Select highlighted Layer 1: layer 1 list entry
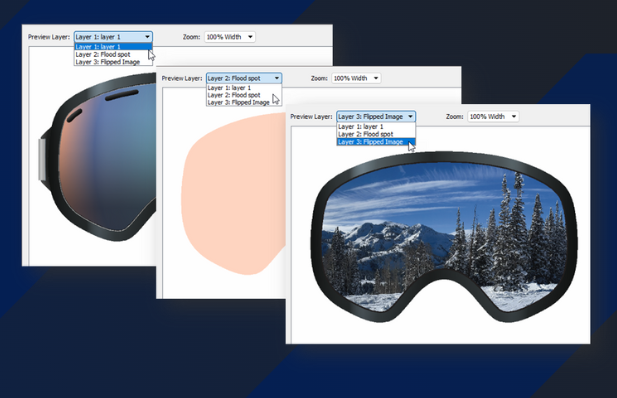This screenshot has height=398, width=617. point(113,47)
